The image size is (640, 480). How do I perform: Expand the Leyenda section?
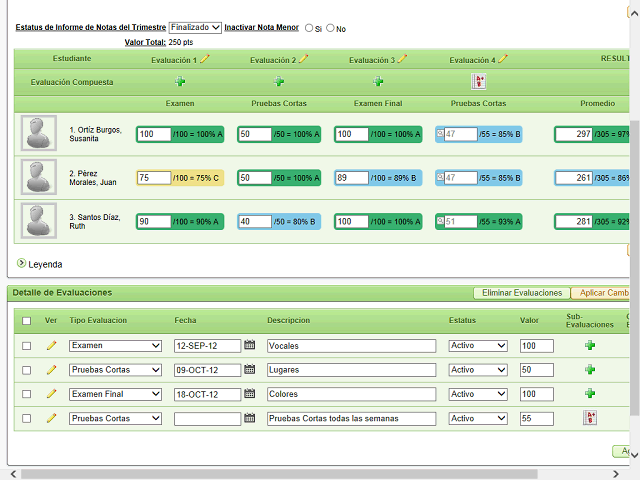pos(22,264)
